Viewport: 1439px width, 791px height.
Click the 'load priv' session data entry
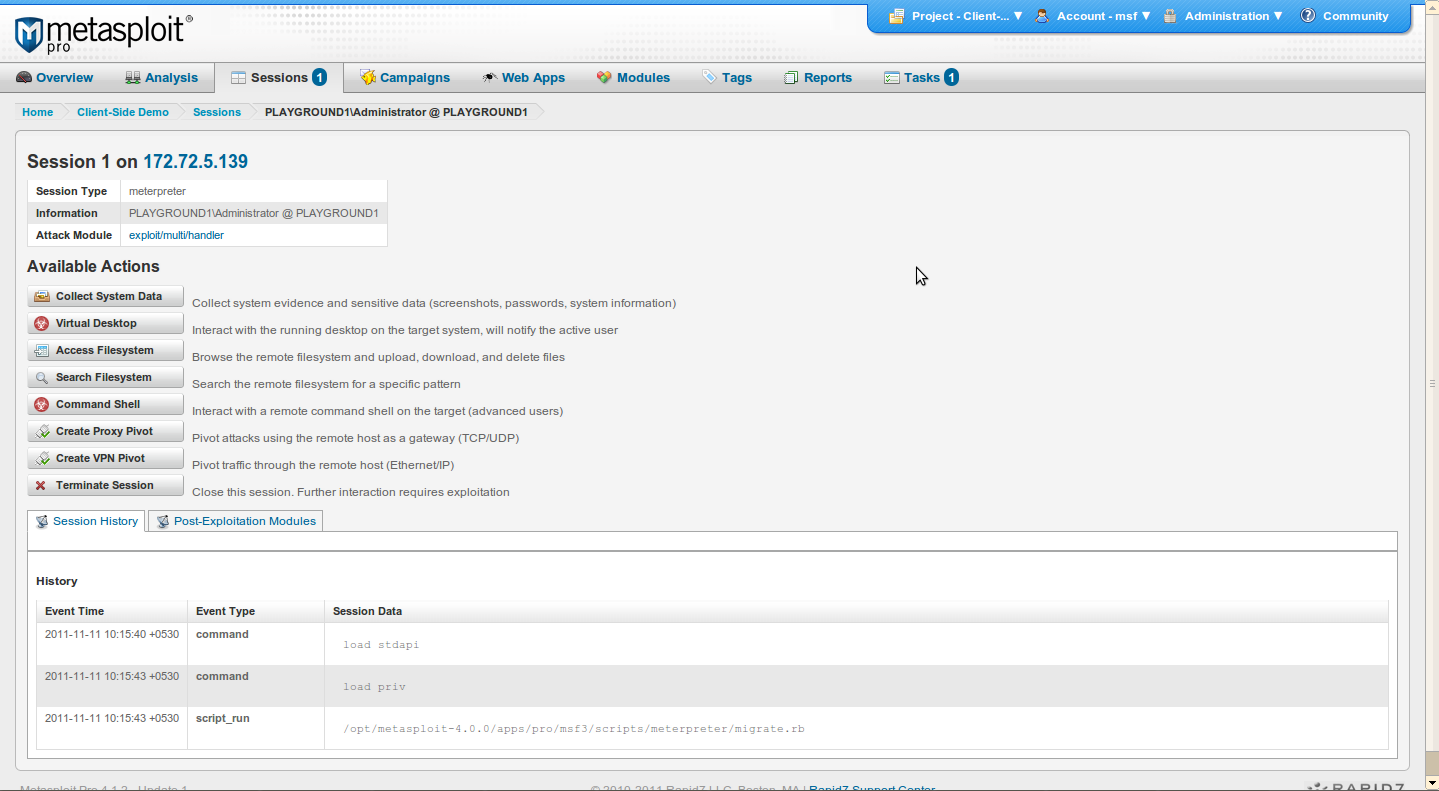[374, 687]
